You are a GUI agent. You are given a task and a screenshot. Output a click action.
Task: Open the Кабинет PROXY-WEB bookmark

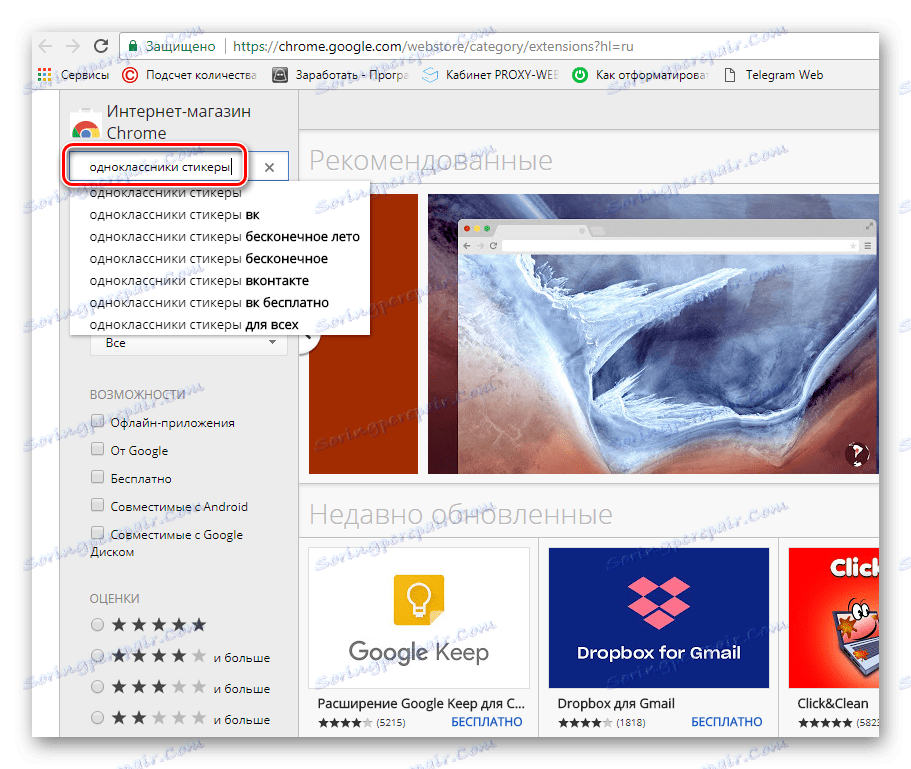[490, 75]
